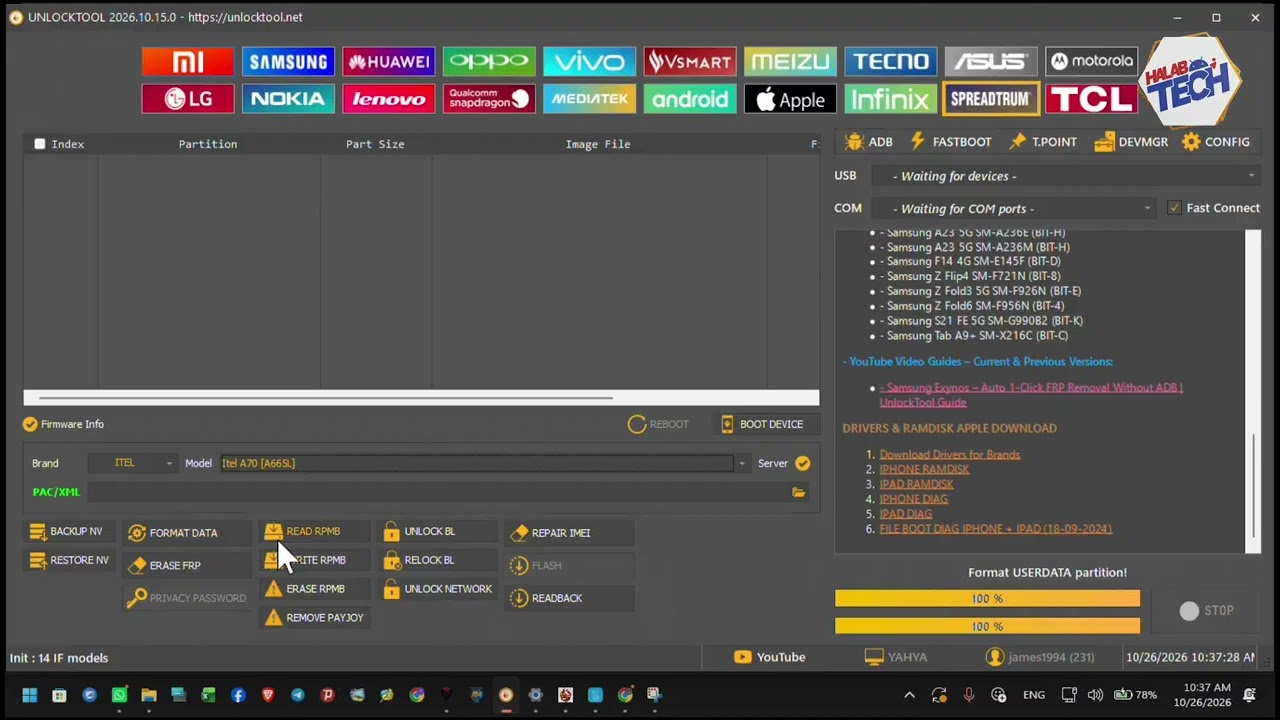Open the ADB tab
The height and width of the screenshot is (720, 1280).
pyautogui.click(x=868, y=142)
